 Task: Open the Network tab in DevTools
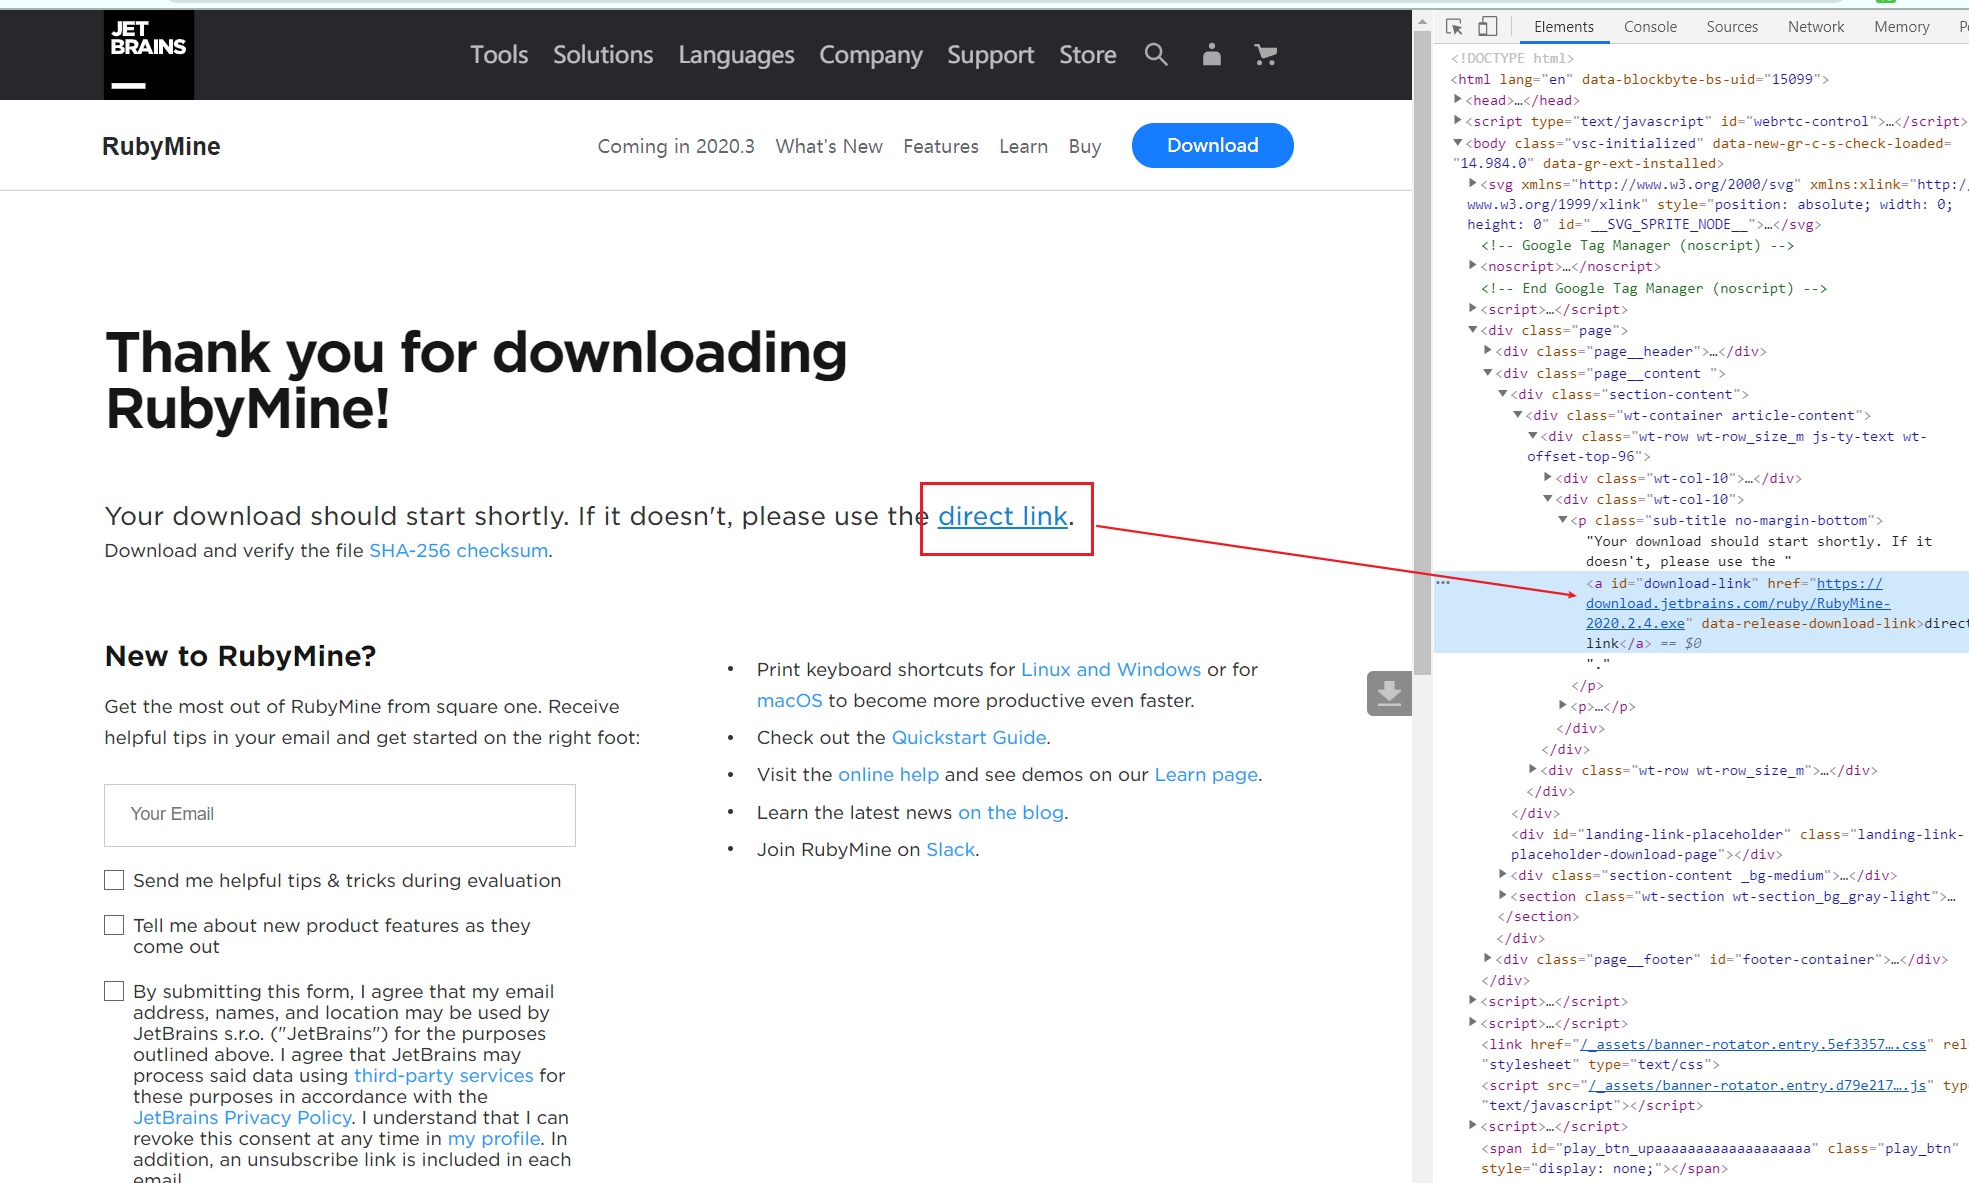[1815, 27]
